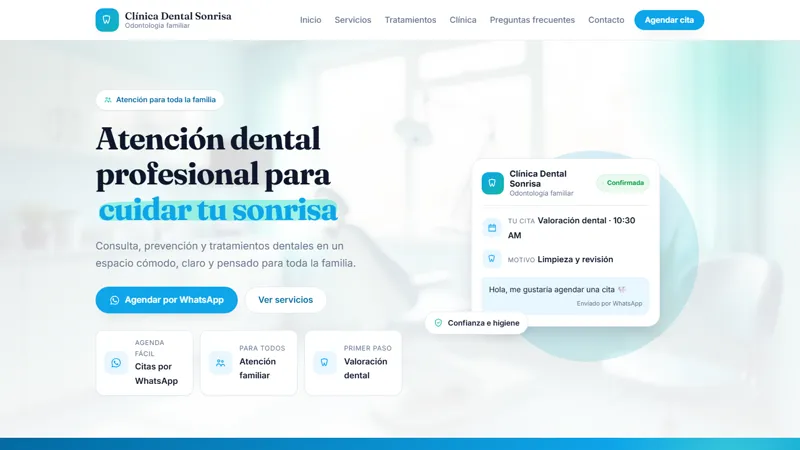Select Clínica in the top navigation
Screen dimensions: 800x450
463,20
